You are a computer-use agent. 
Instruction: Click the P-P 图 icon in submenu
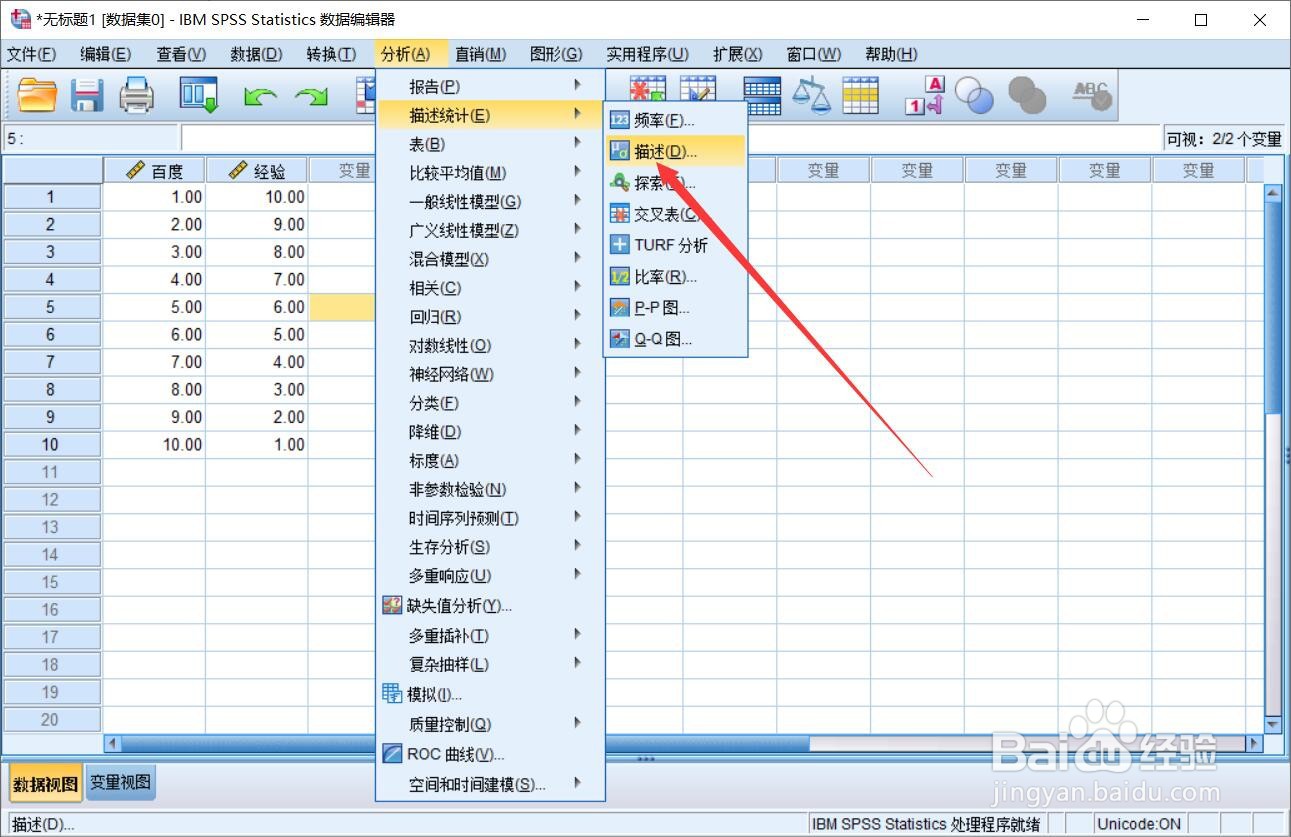click(x=620, y=308)
